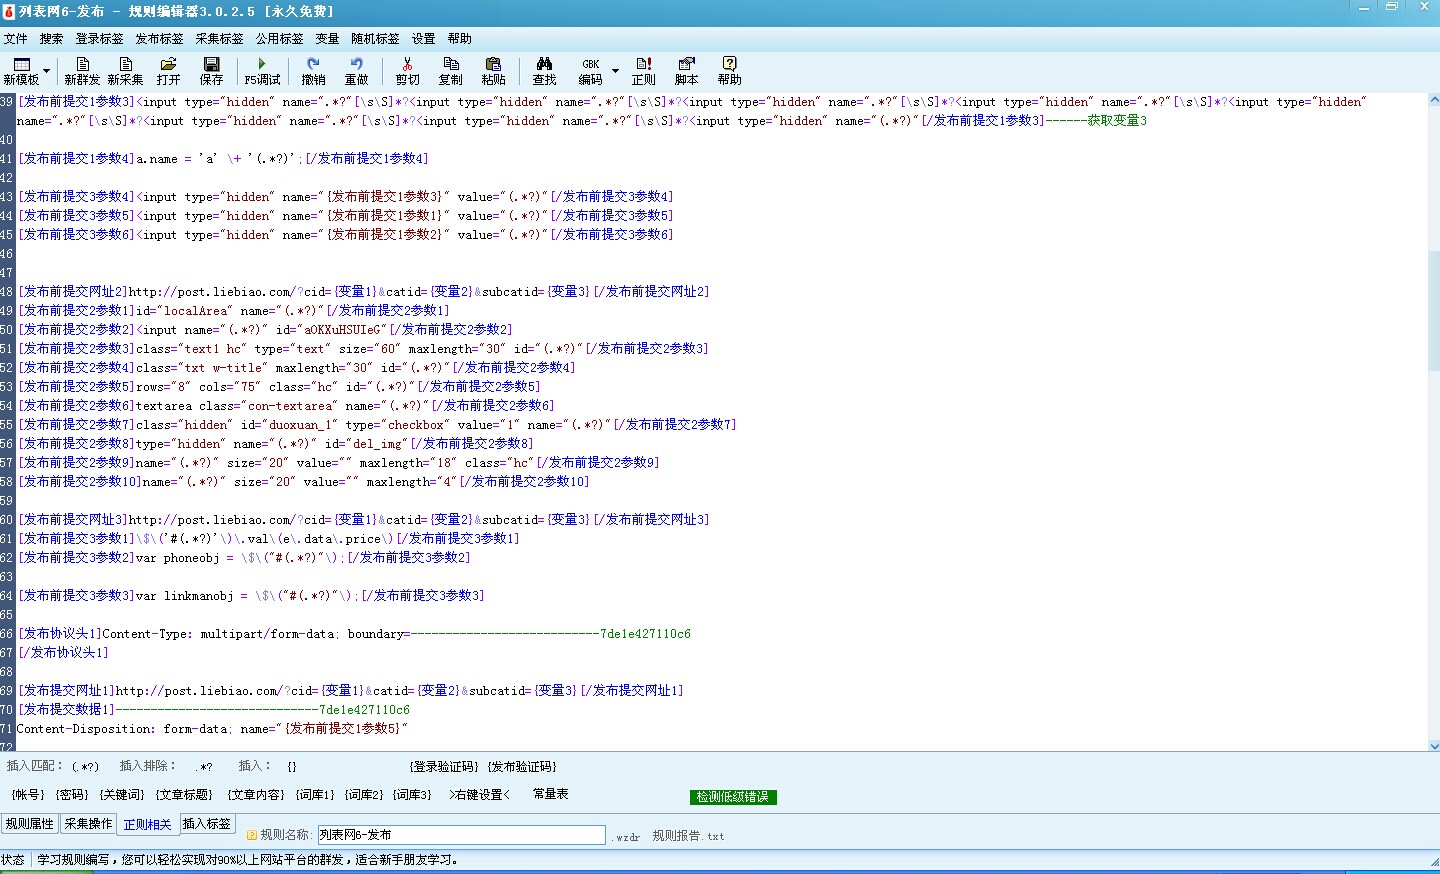Open the 随机标签 menu
The image size is (1440, 874).
tap(375, 39)
